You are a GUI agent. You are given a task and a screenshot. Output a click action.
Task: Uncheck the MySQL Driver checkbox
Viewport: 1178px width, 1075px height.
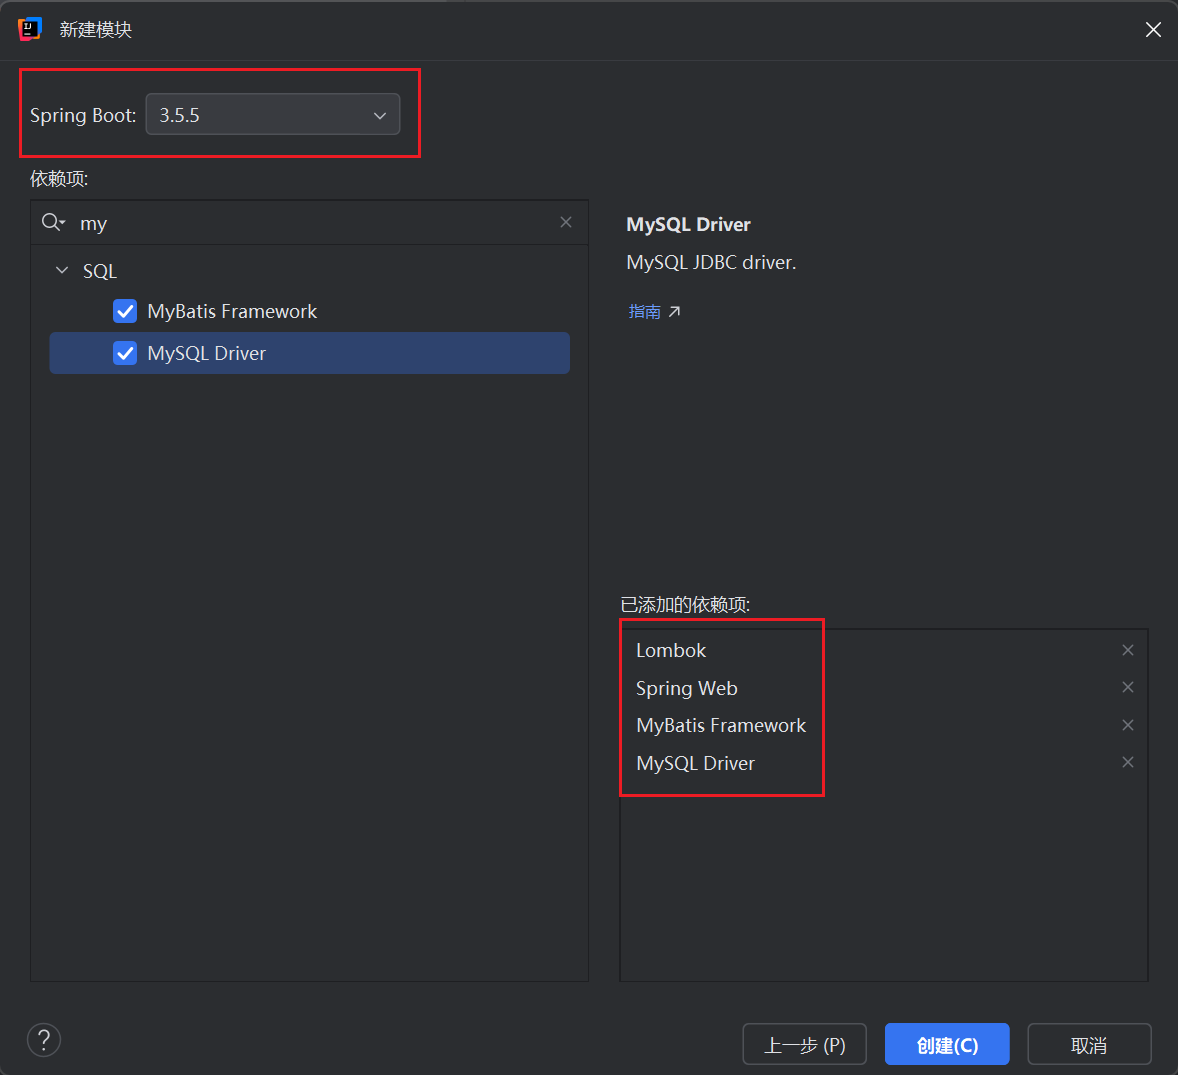(125, 353)
